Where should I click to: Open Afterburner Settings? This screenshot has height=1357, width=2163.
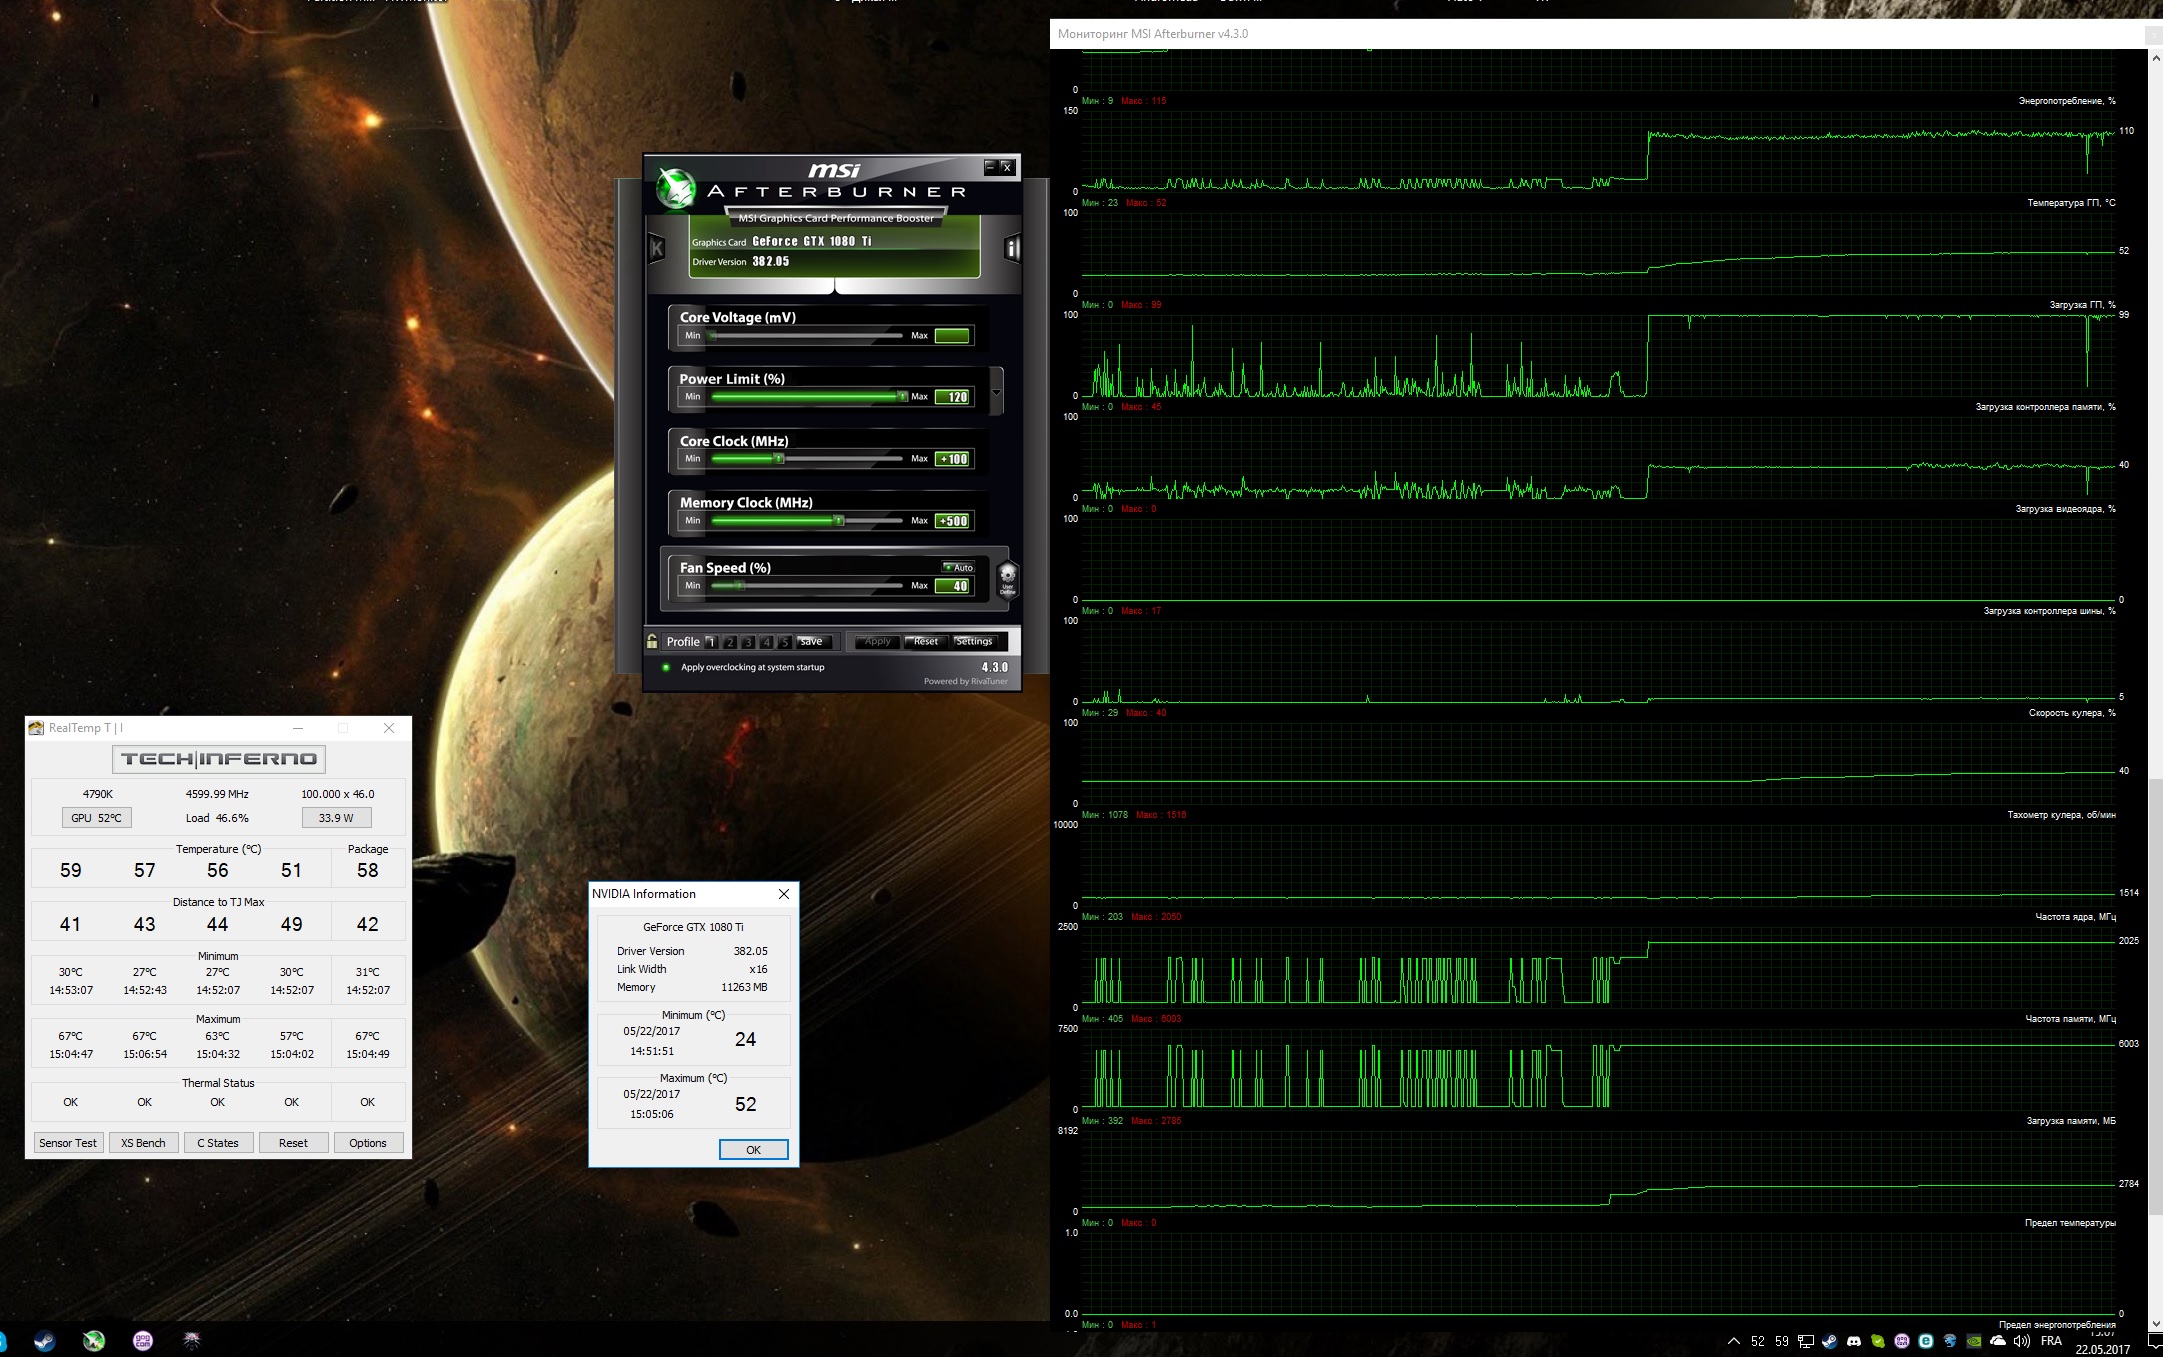coord(973,641)
